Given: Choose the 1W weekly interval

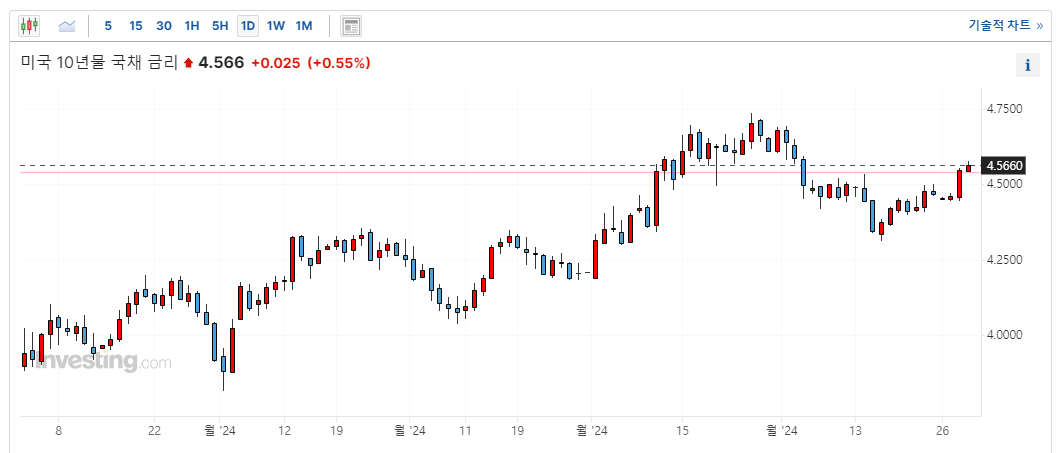Looking at the screenshot, I should [x=275, y=26].
